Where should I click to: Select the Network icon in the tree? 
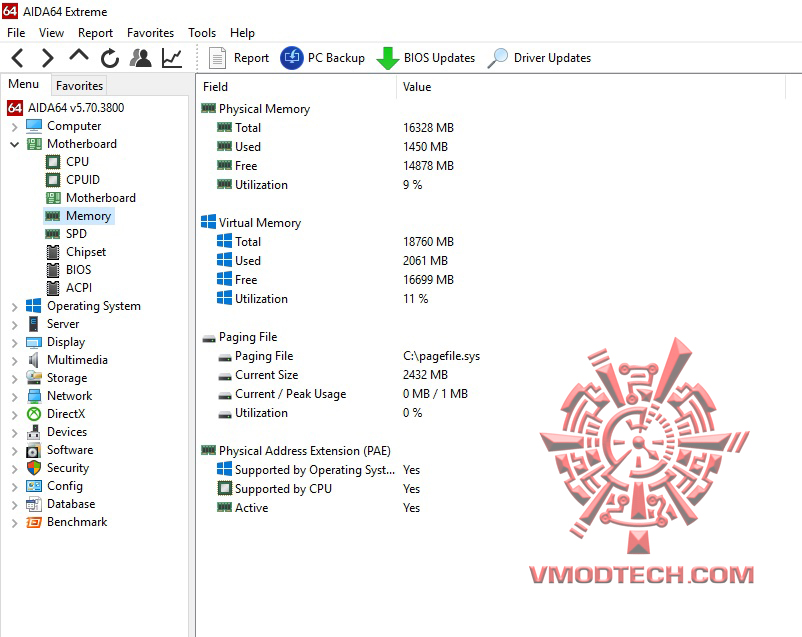point(34,396)
